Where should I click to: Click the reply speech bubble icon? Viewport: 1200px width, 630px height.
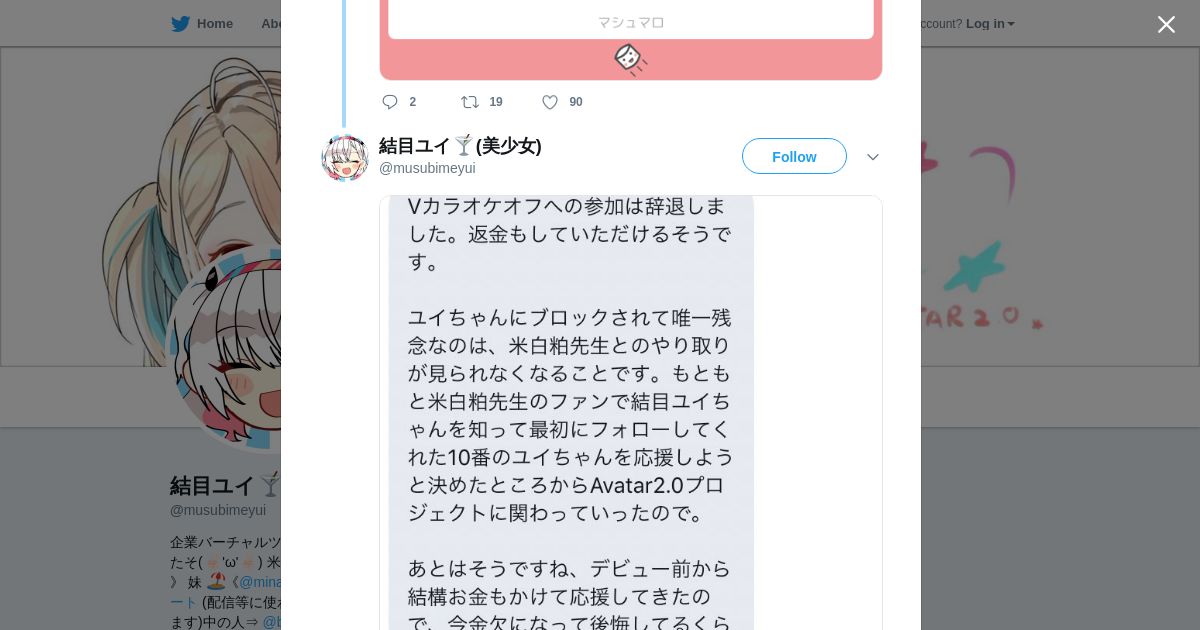click(390, 102)
